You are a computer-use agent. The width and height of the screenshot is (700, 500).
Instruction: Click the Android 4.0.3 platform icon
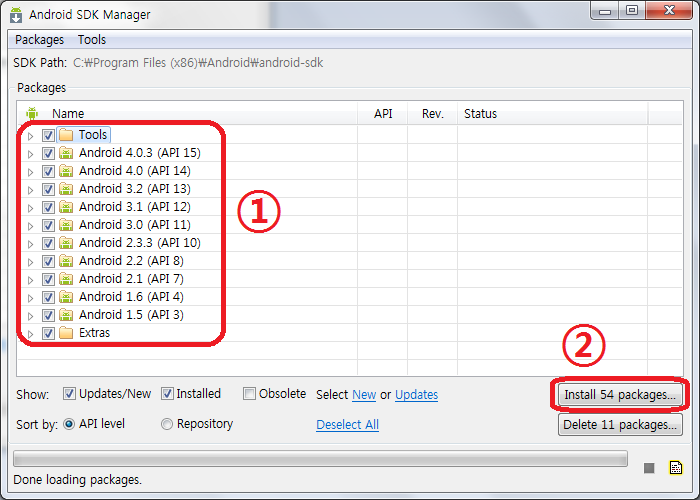pyautogui.click(x=66, y=153)
